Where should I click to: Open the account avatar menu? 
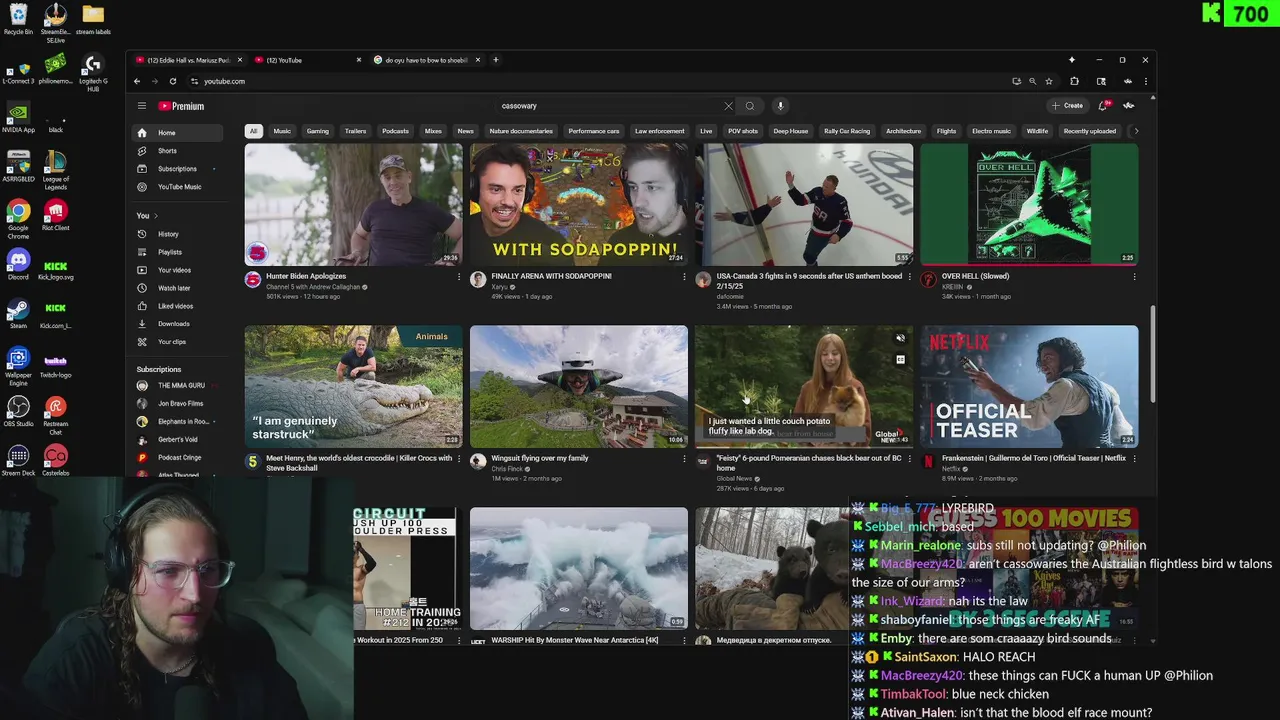1129,105
